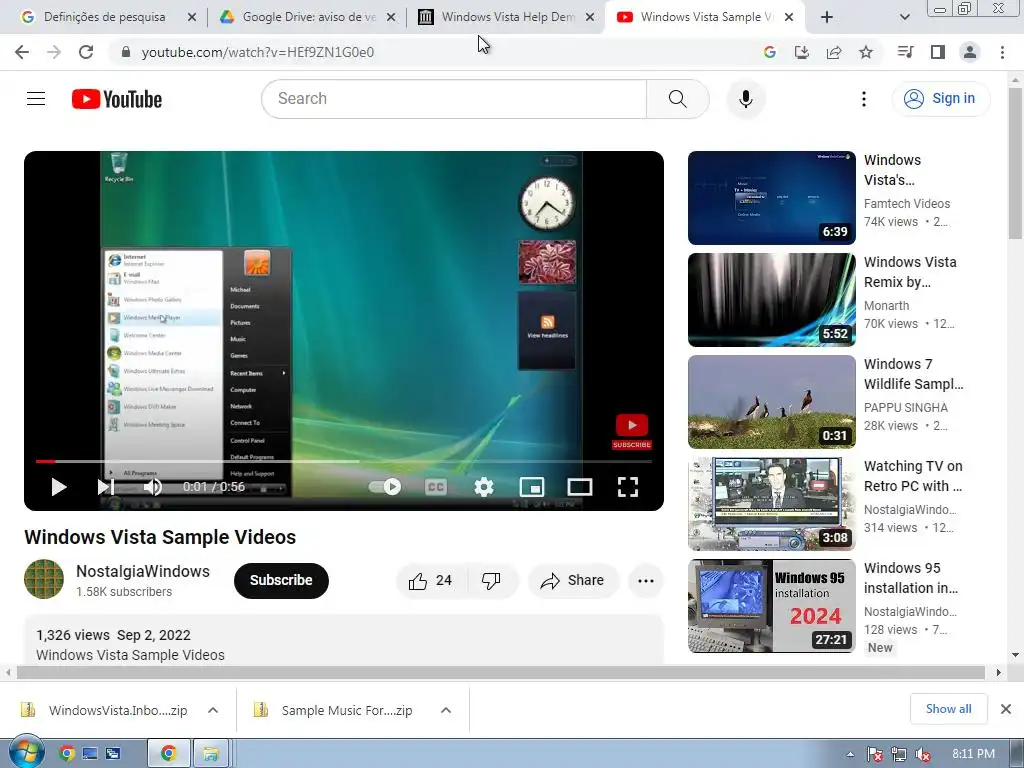Bookmark this page with the star icon

[x=866, y=52]
